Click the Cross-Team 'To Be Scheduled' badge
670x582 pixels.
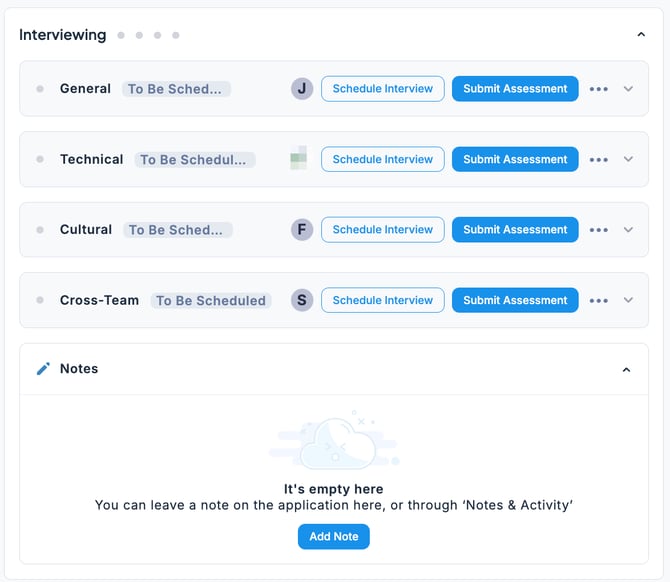tap(211, 300)
